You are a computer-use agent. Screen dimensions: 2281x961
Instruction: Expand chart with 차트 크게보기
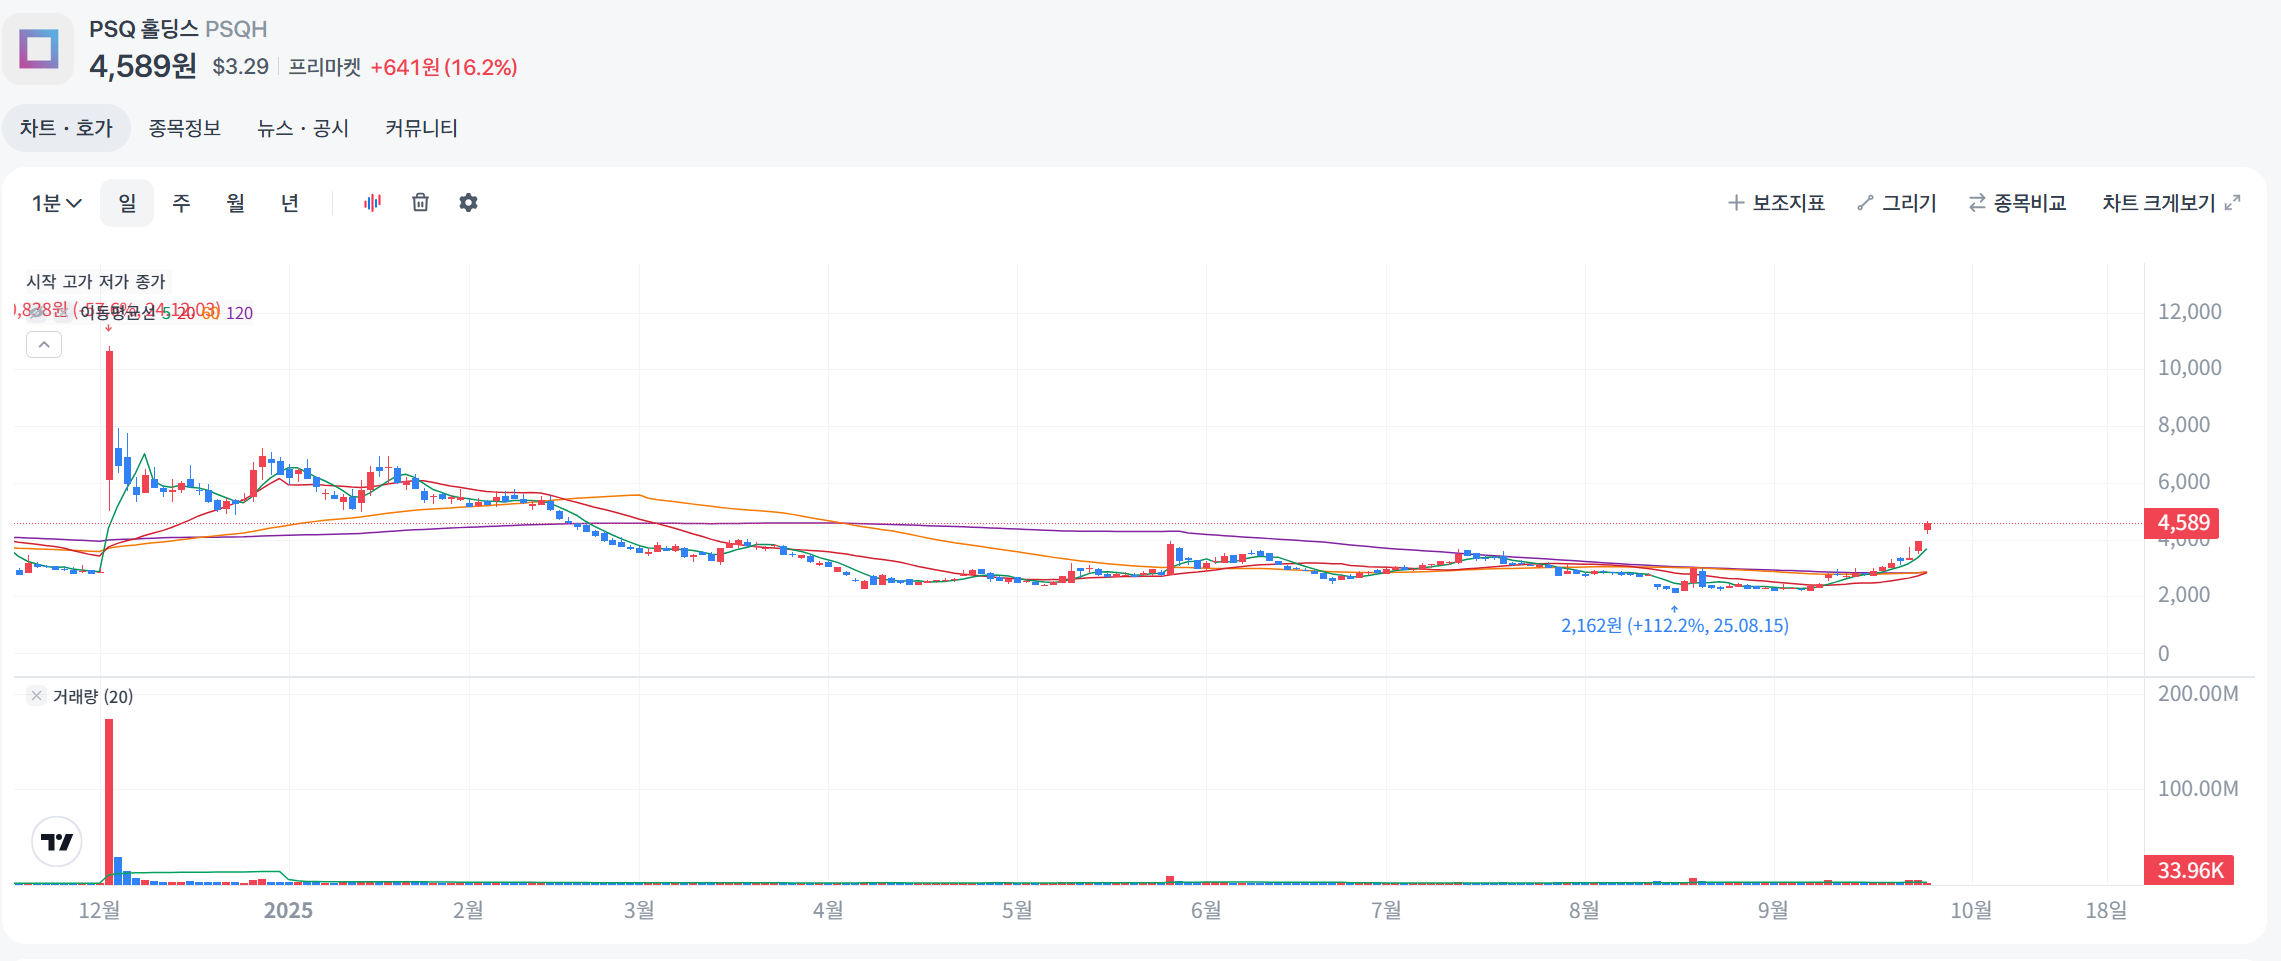(2171, 203)
